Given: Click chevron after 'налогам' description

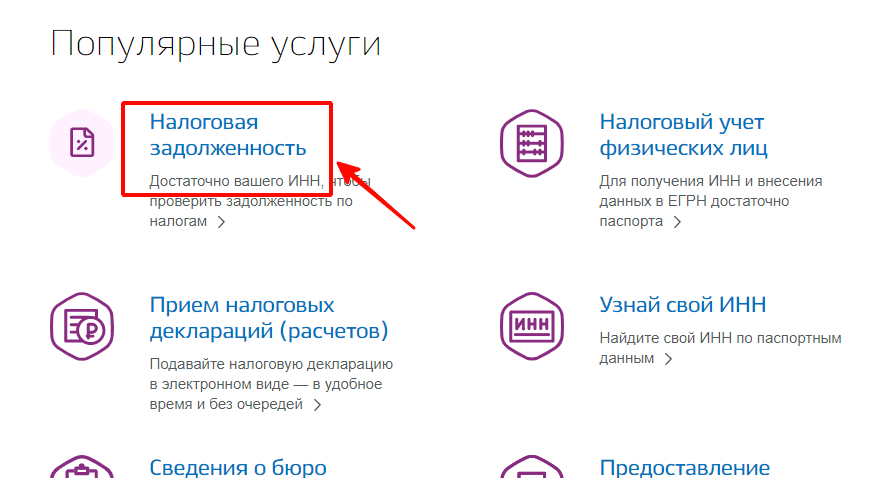Looking at the screenshot, I should 221,222.
